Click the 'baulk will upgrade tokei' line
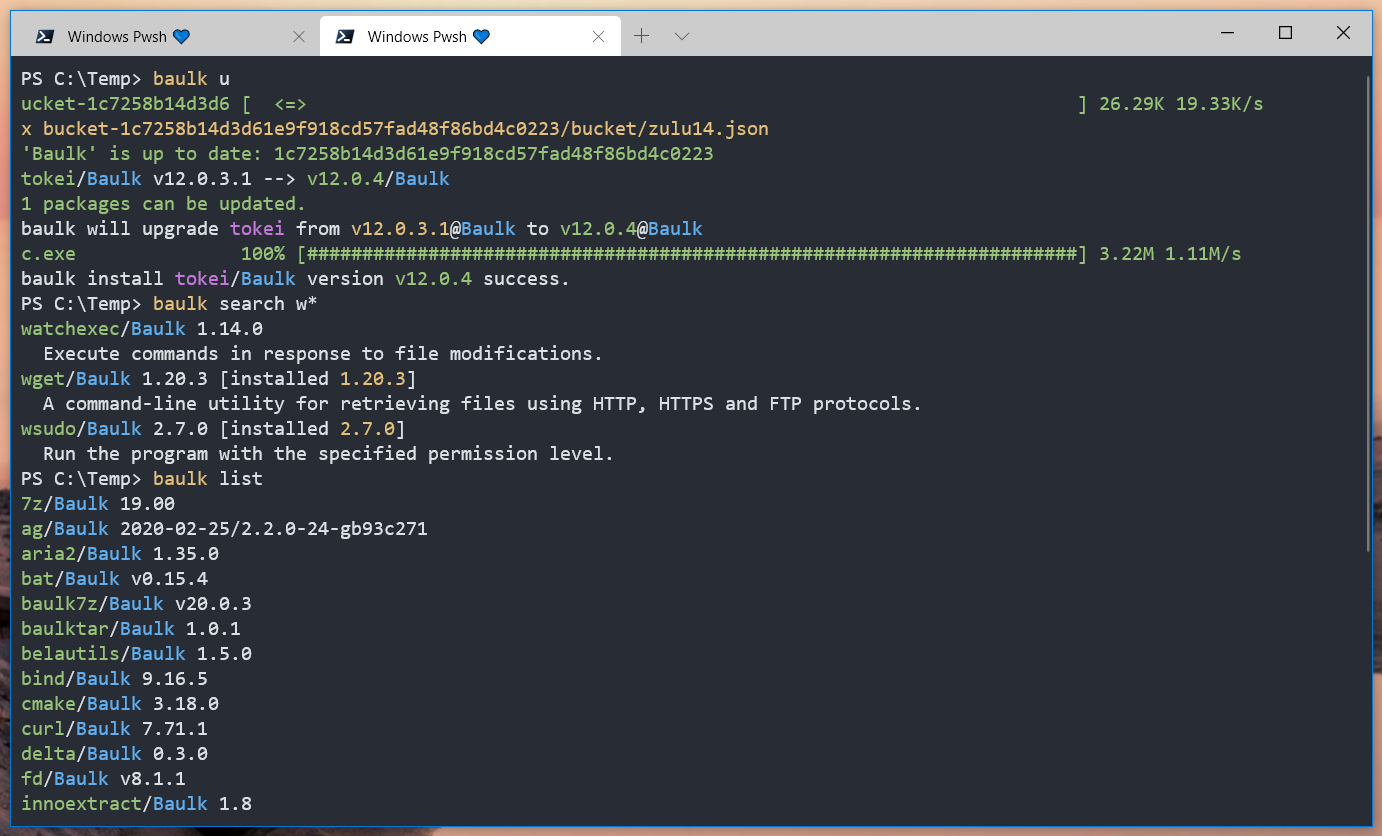Screen dimensions: 1382x836 (362, 229)
